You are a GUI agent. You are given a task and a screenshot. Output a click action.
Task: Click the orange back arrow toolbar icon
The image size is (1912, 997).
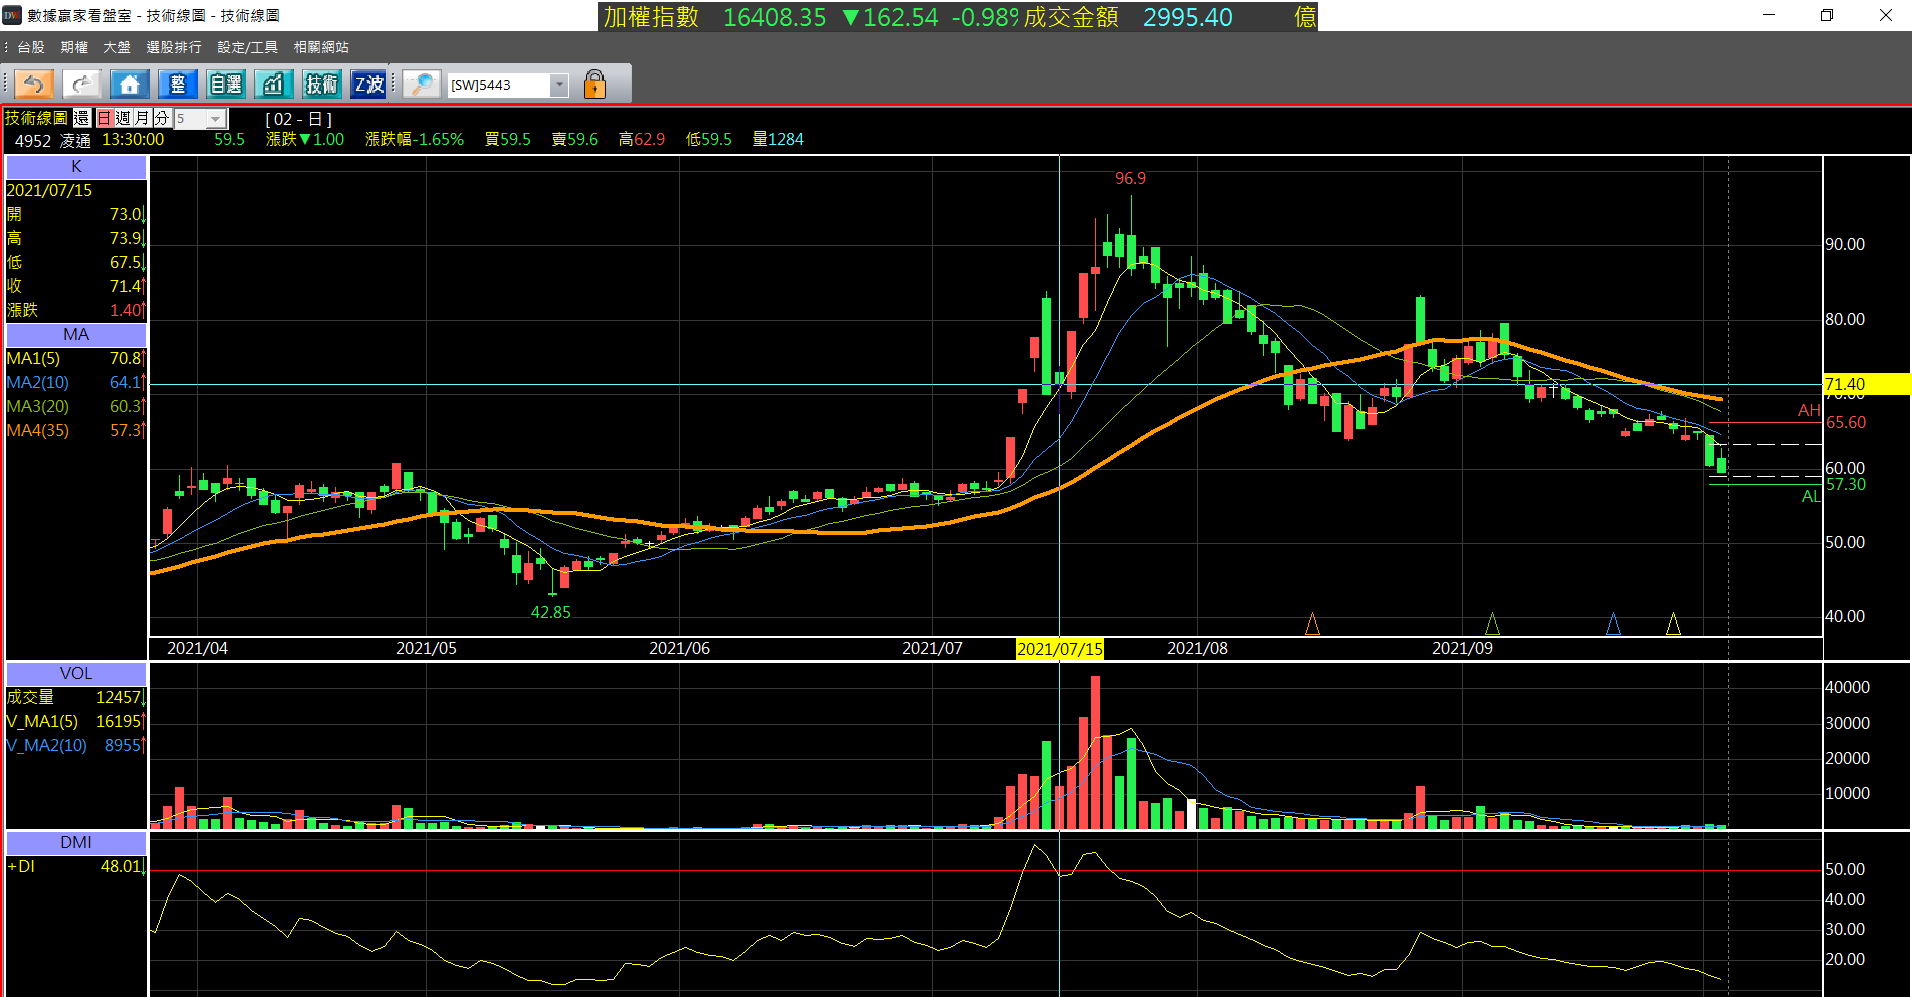(x=34, y=84)
